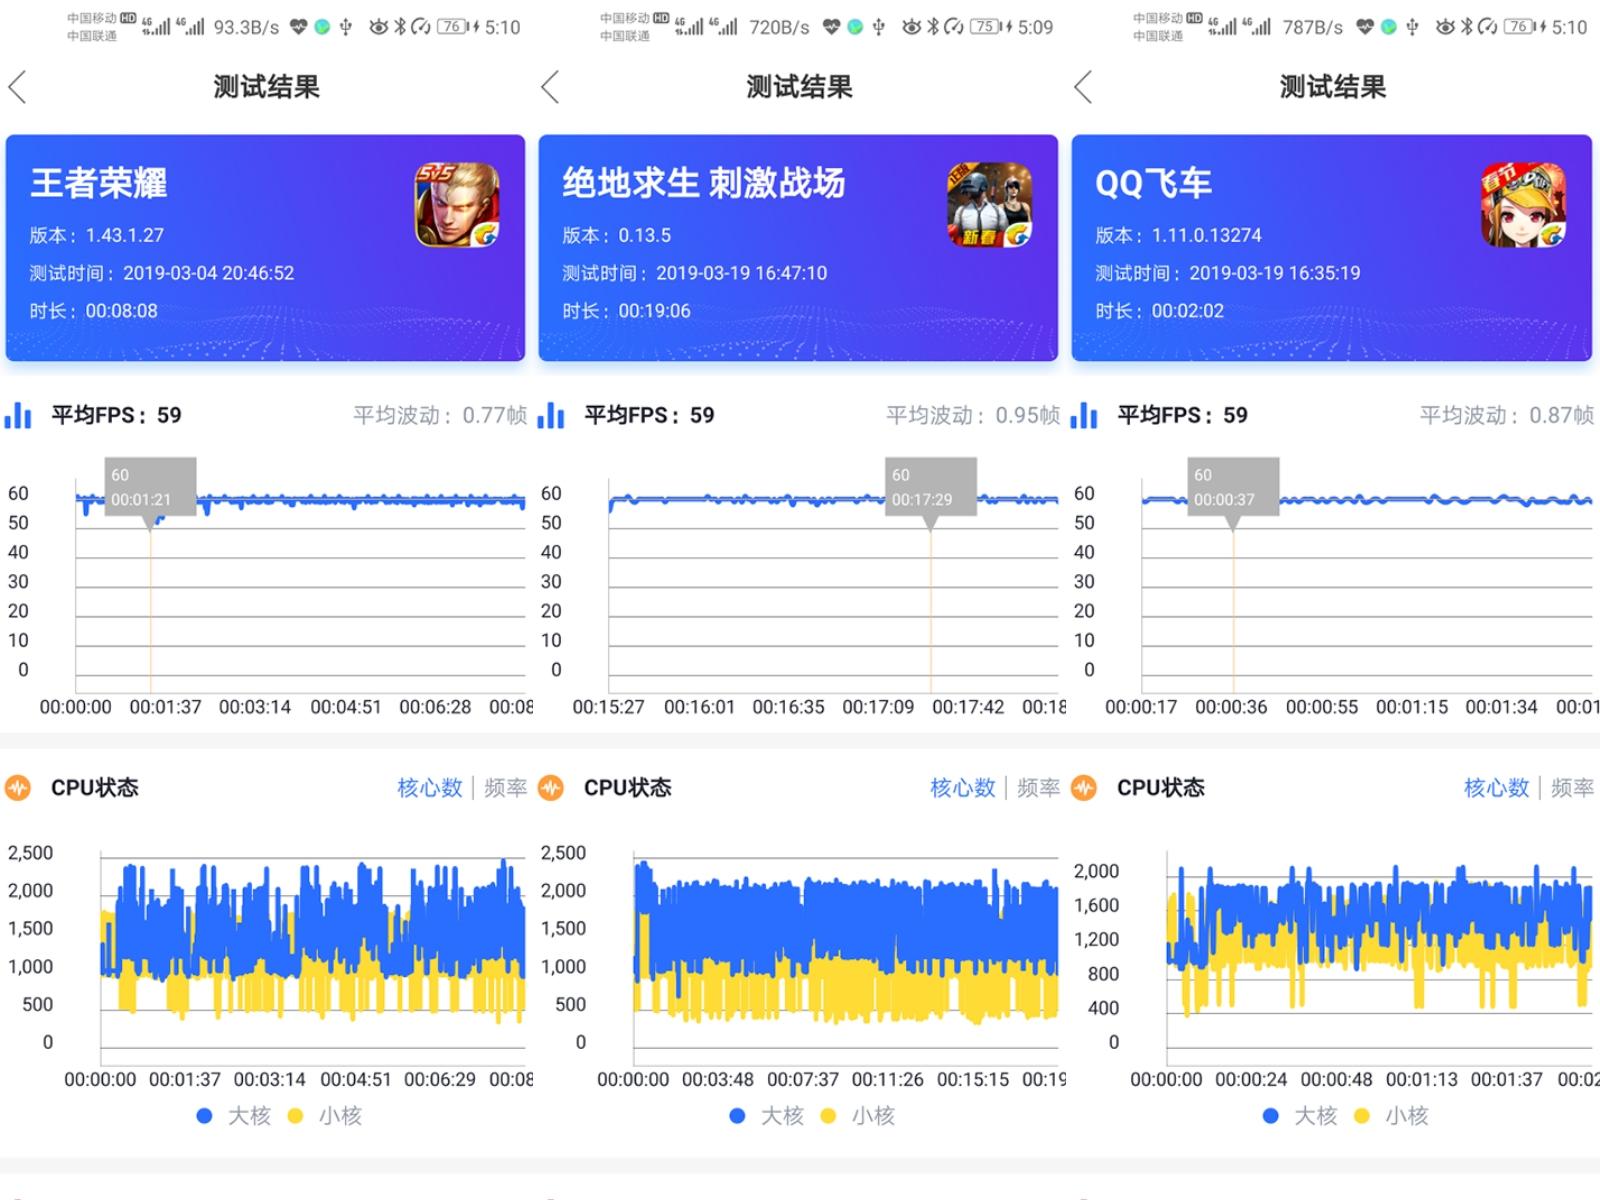Tap version text 1.43.1.27
1600x1200 pixels.
(x=125, y=236)
